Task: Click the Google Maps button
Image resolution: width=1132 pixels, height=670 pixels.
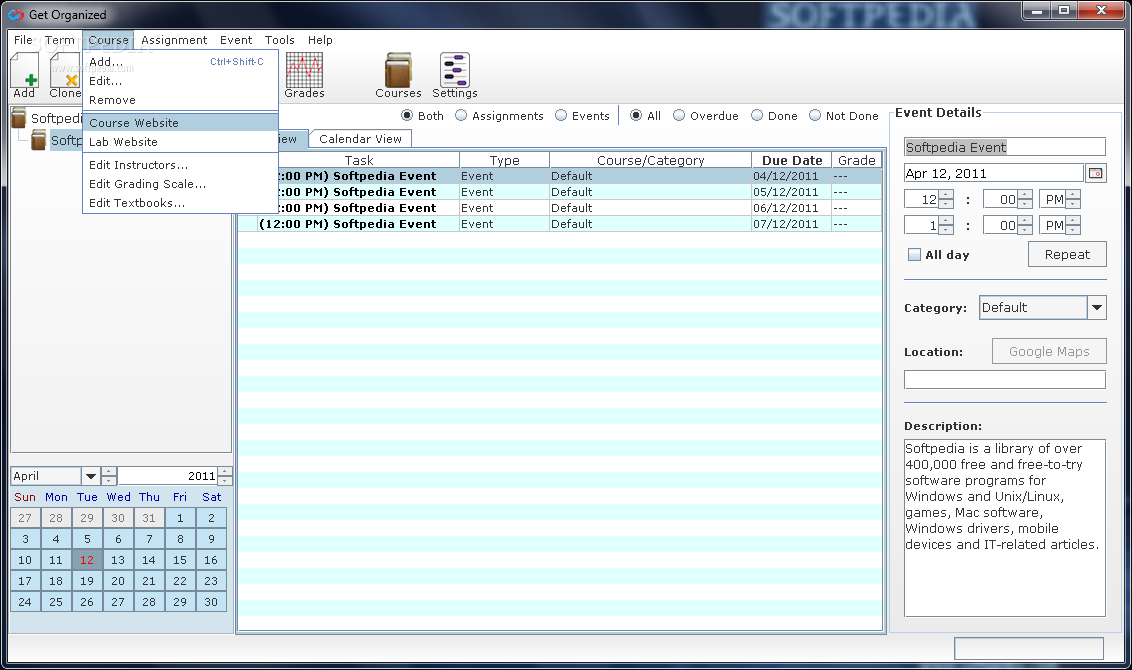Action: (1049, 351)
